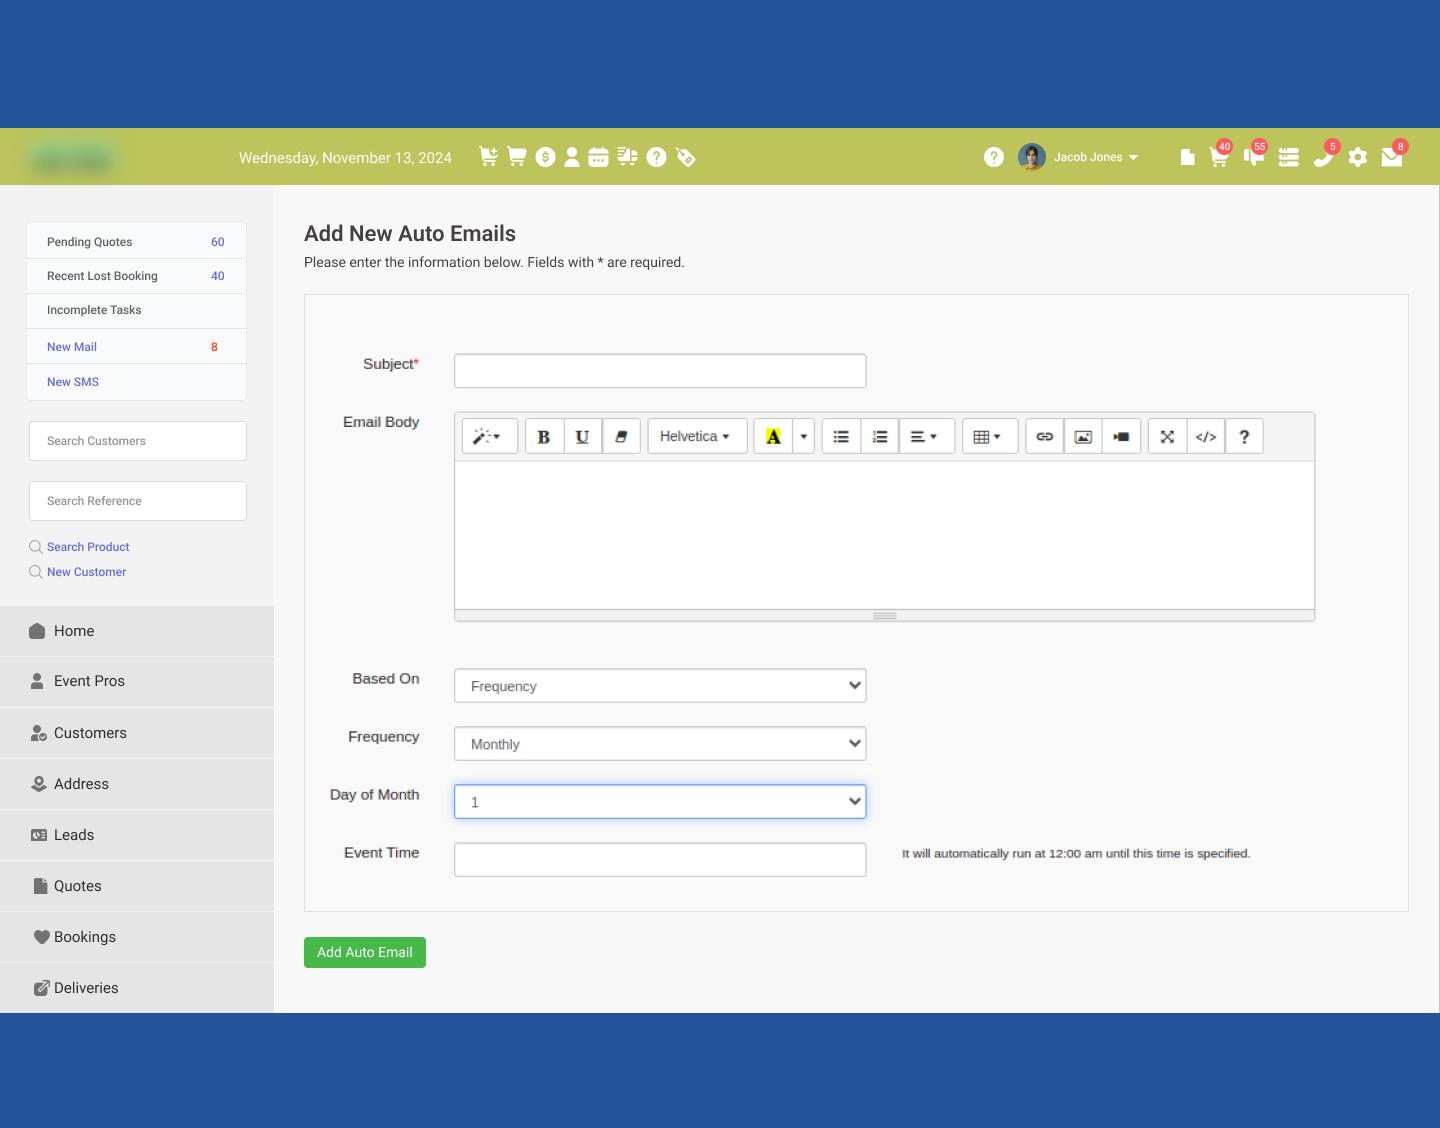Click the delivery truck icon in header

(x=627, y=157)
